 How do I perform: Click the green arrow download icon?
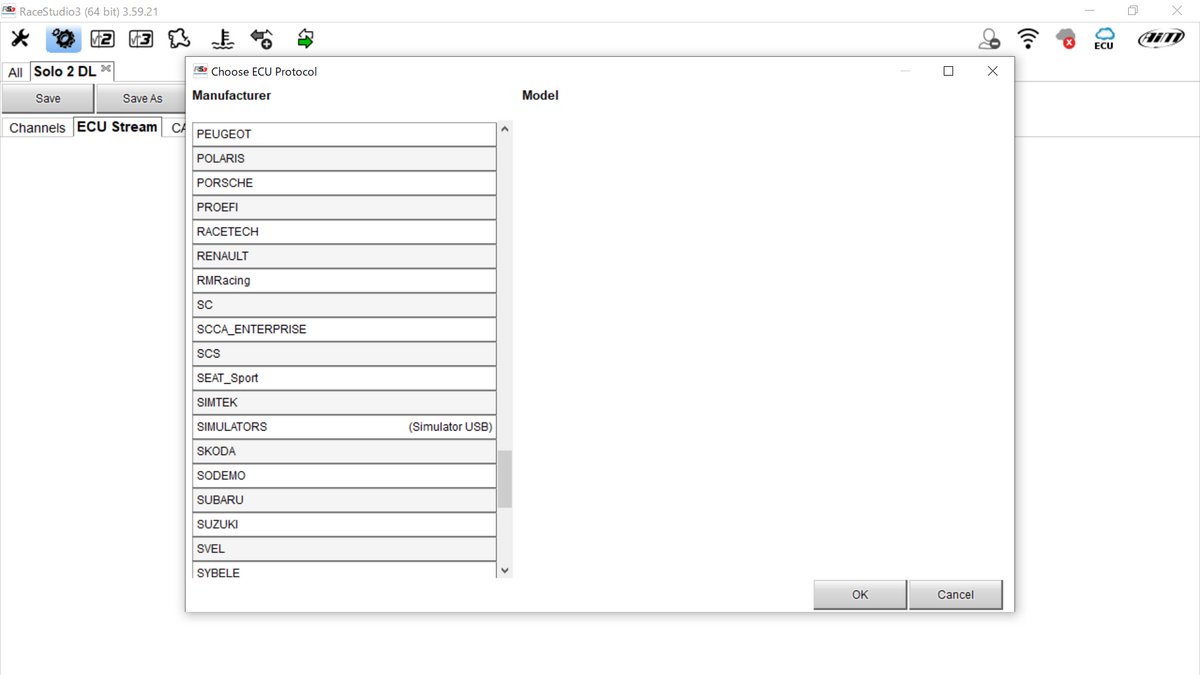pos(306,39)
